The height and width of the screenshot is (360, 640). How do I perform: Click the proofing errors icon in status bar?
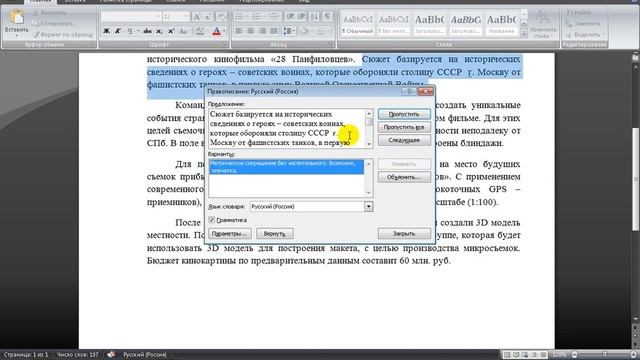[111, 354]
